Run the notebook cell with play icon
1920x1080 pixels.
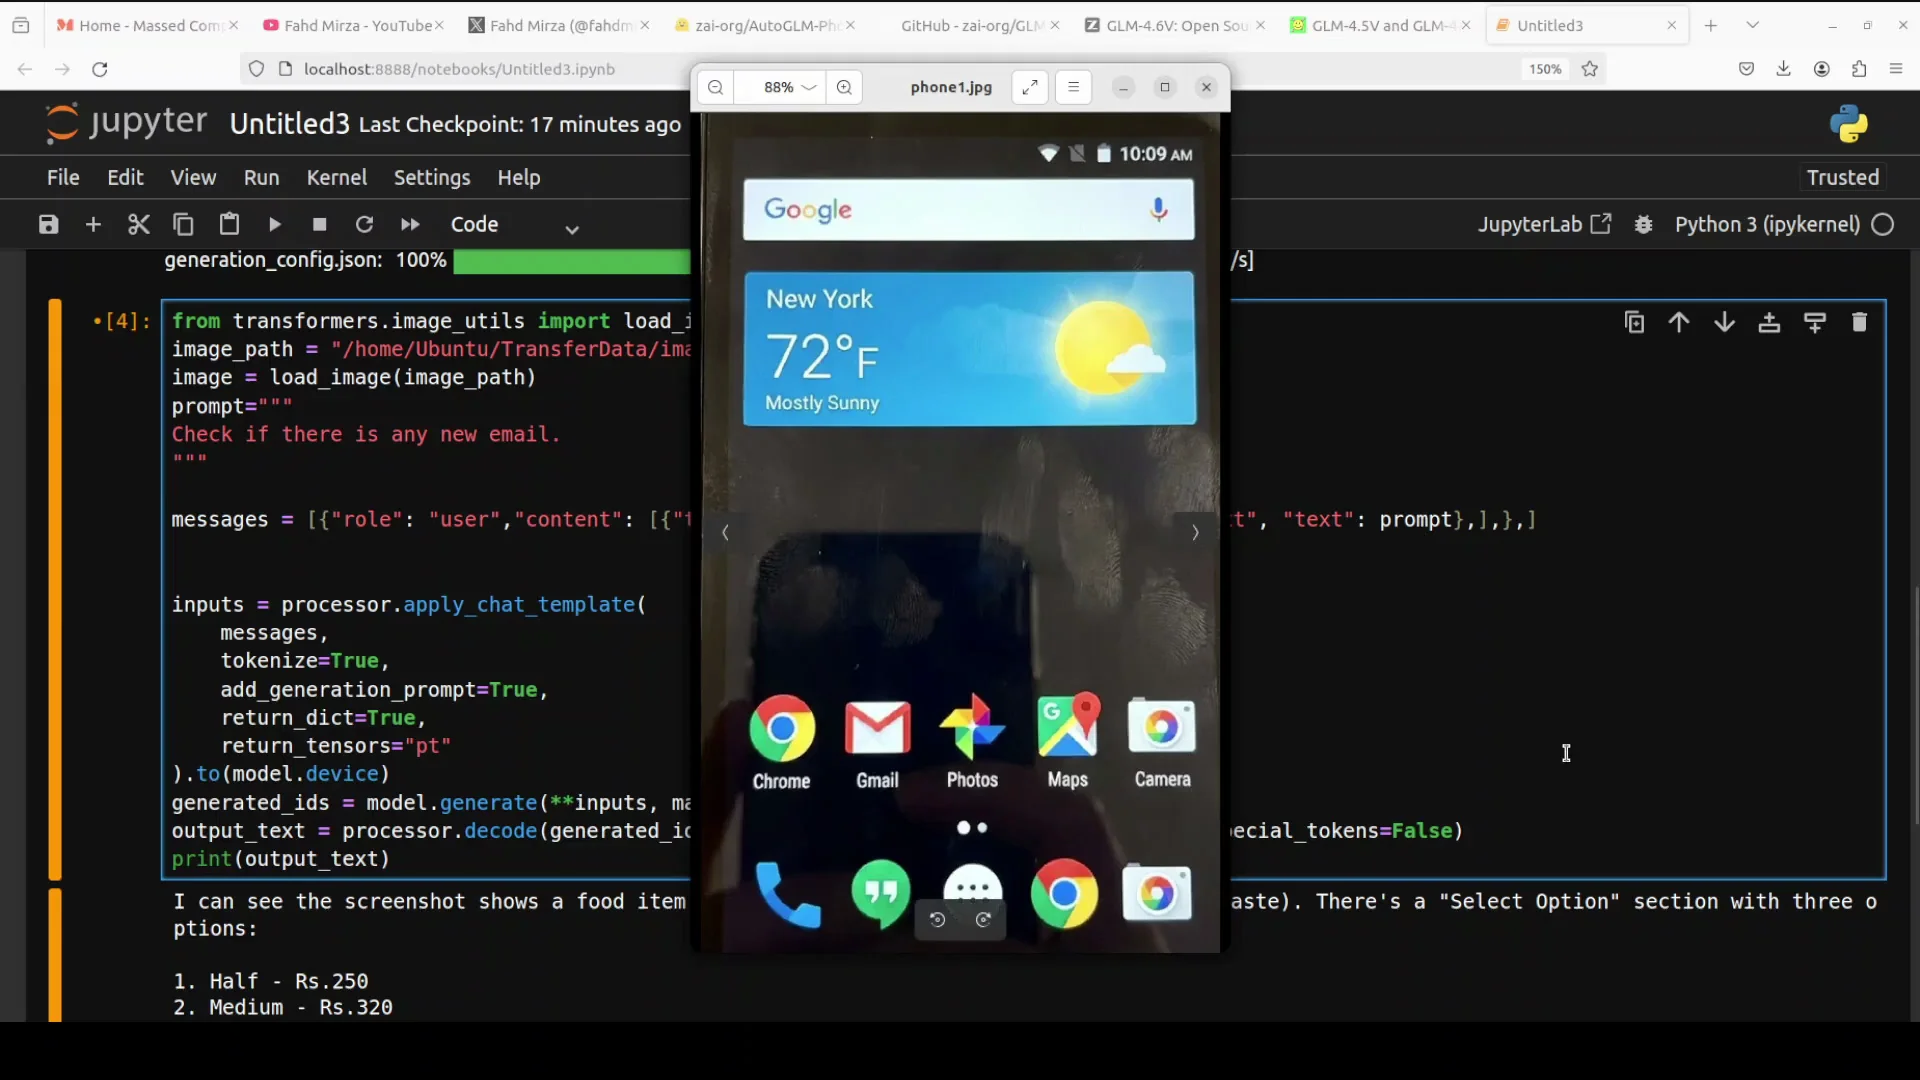[275, 224]
